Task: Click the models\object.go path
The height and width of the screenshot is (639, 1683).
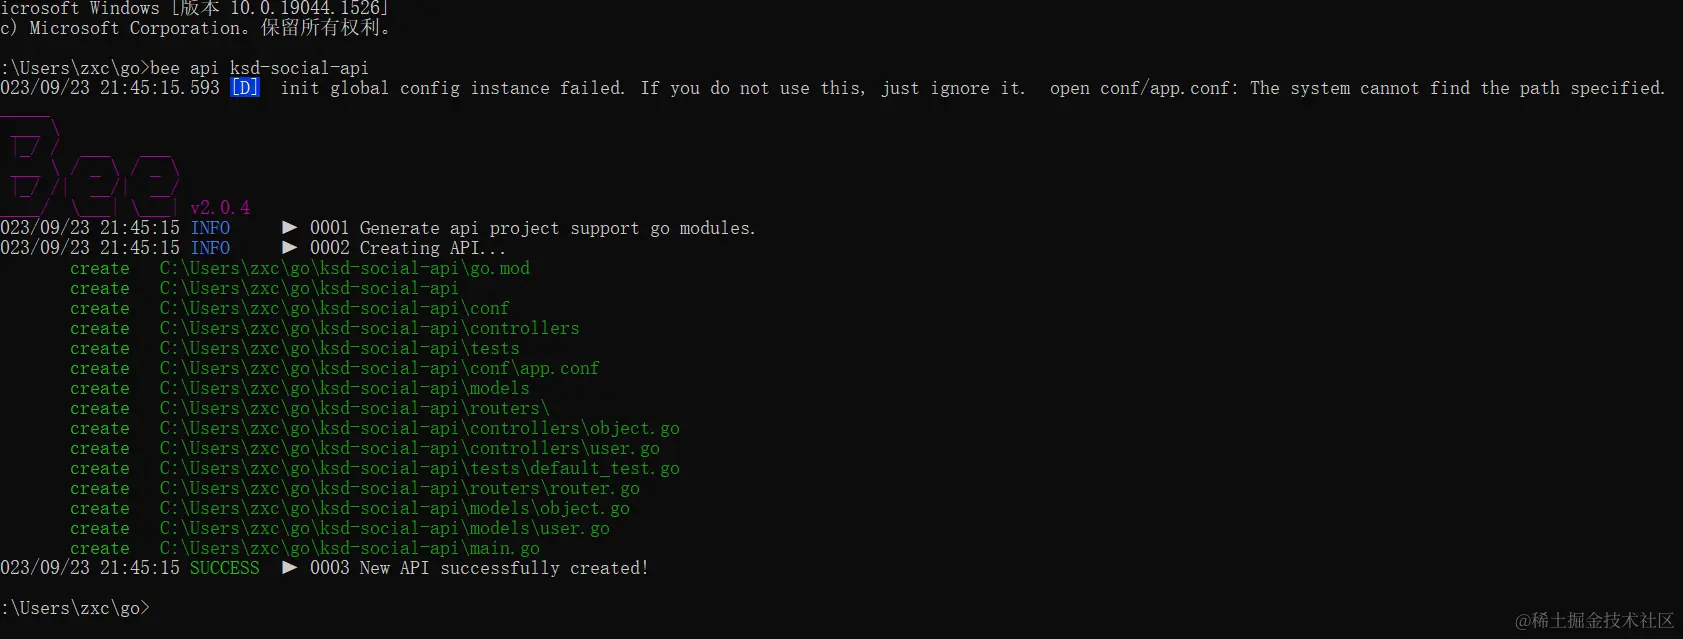Action: 394,508
